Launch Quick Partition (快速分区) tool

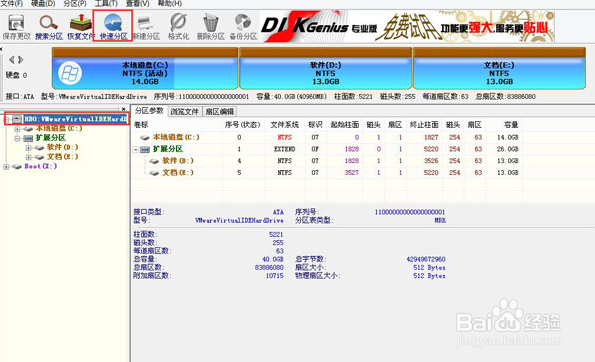tap(113, 27)
